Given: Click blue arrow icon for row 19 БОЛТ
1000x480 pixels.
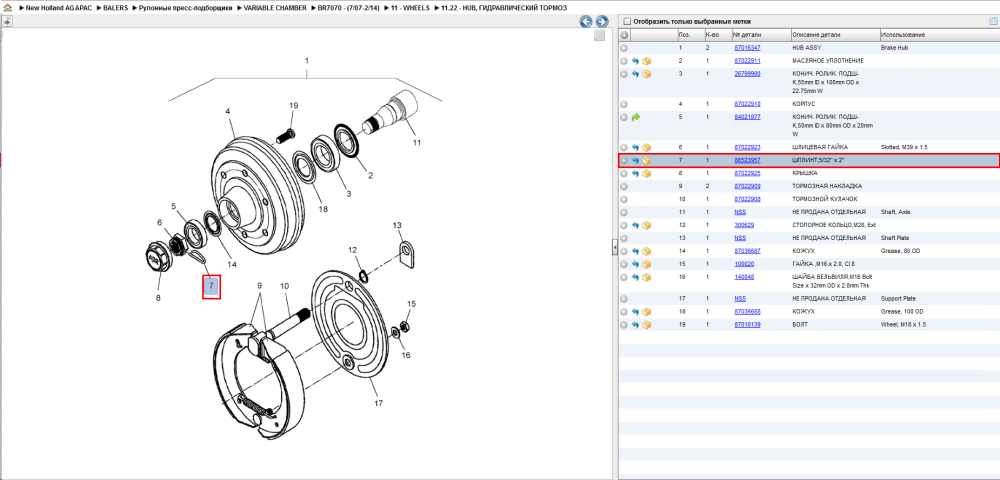Looking at the screenshot, I should pos(635,324).
